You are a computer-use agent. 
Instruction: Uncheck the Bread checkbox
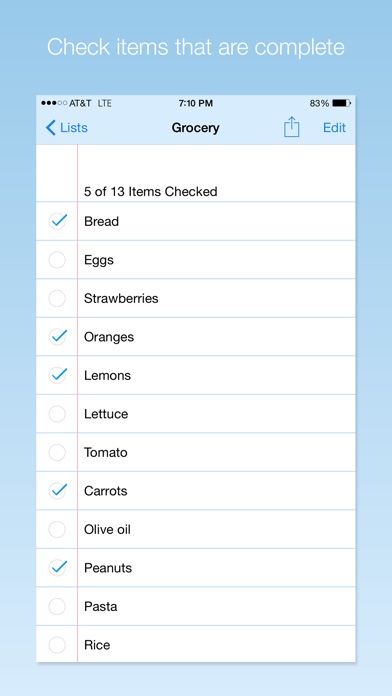[57, 221]
